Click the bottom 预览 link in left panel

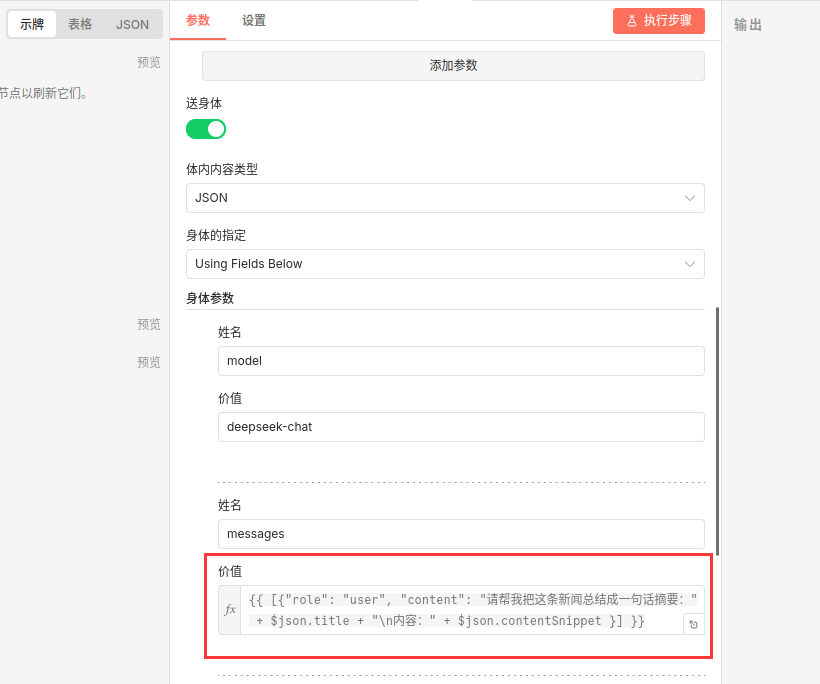pos(149,362)
